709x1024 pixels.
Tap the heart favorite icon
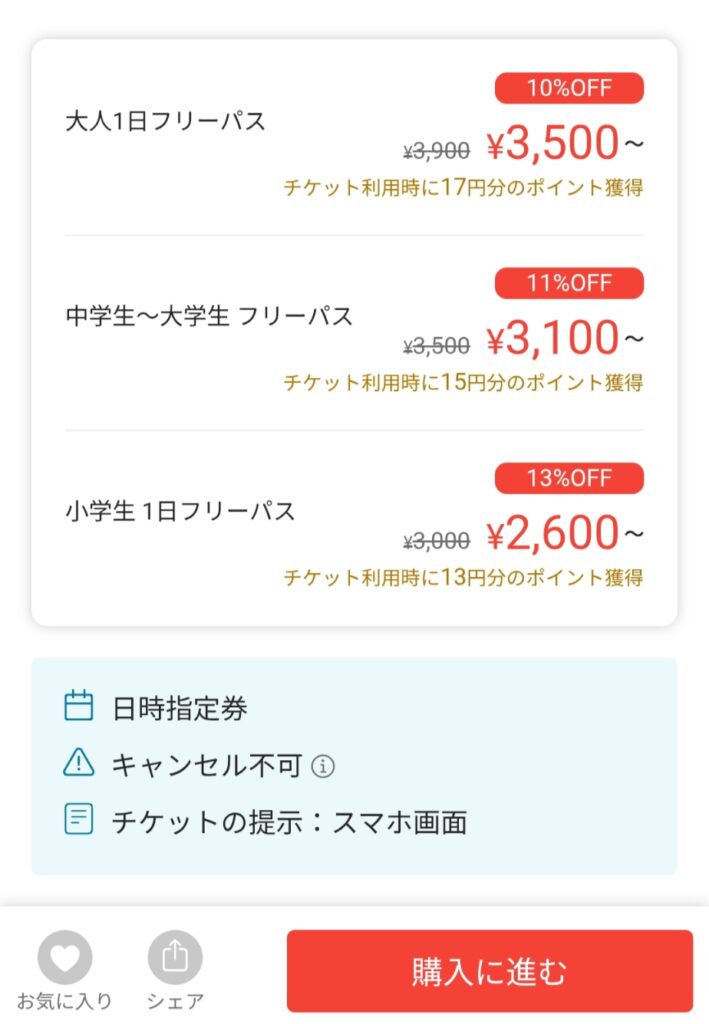(65, 957)
